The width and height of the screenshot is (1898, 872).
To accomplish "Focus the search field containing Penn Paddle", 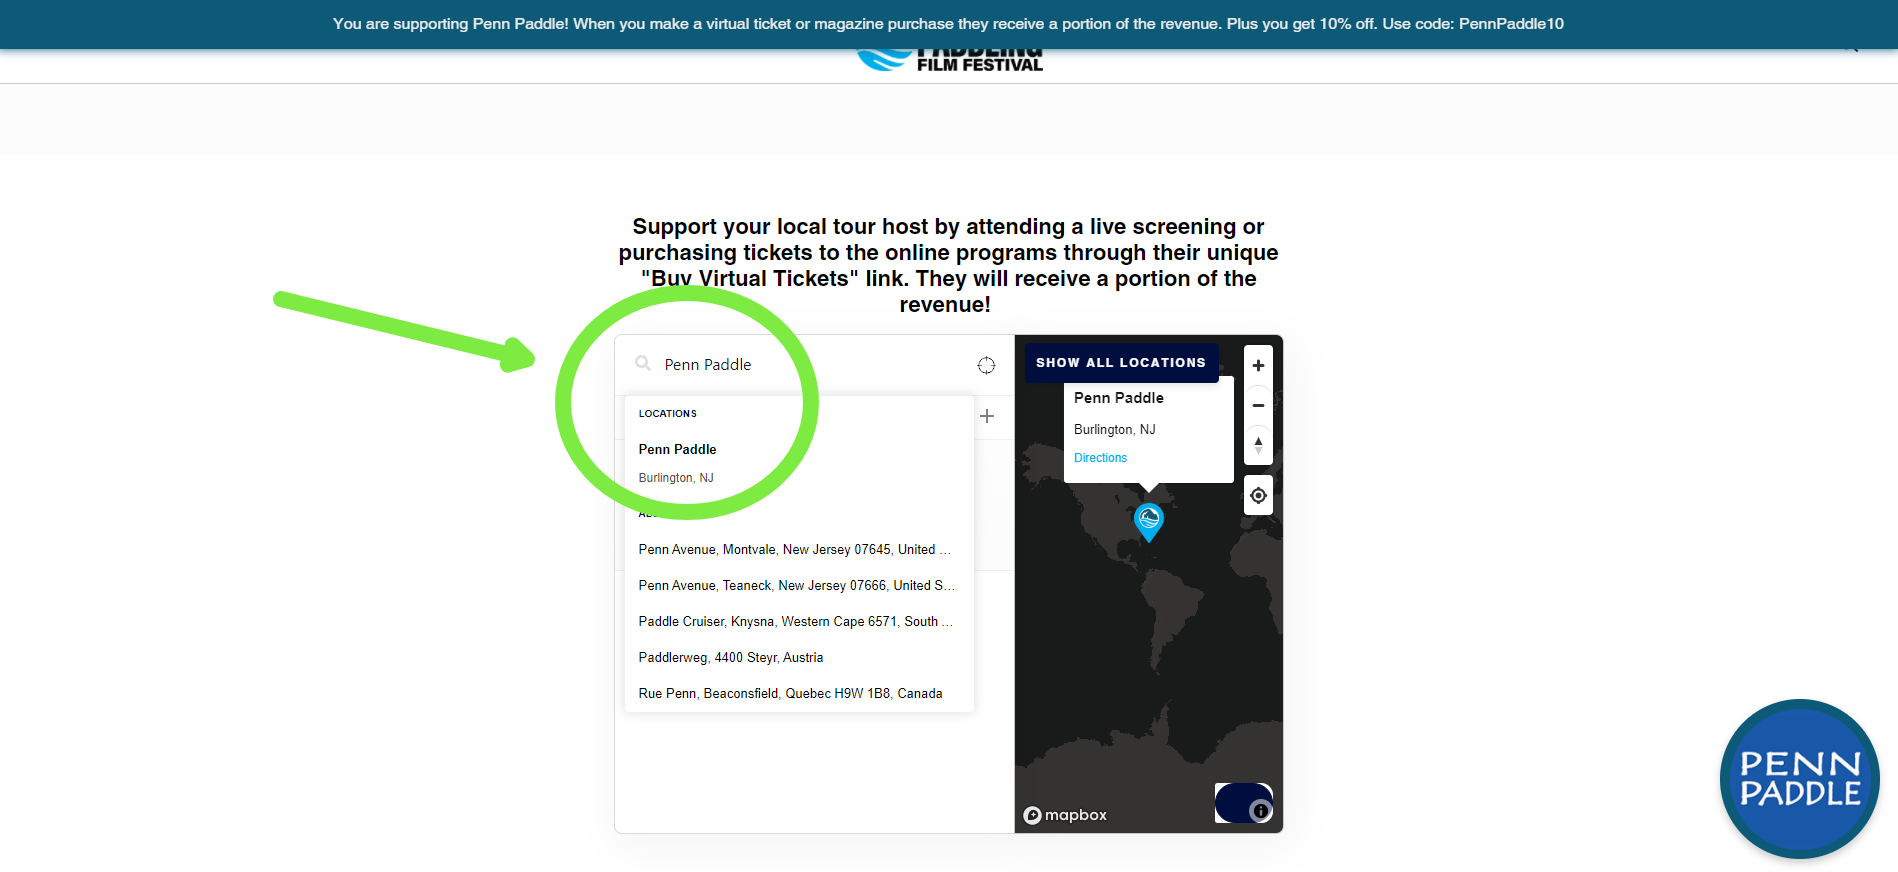I will (814, 365).
